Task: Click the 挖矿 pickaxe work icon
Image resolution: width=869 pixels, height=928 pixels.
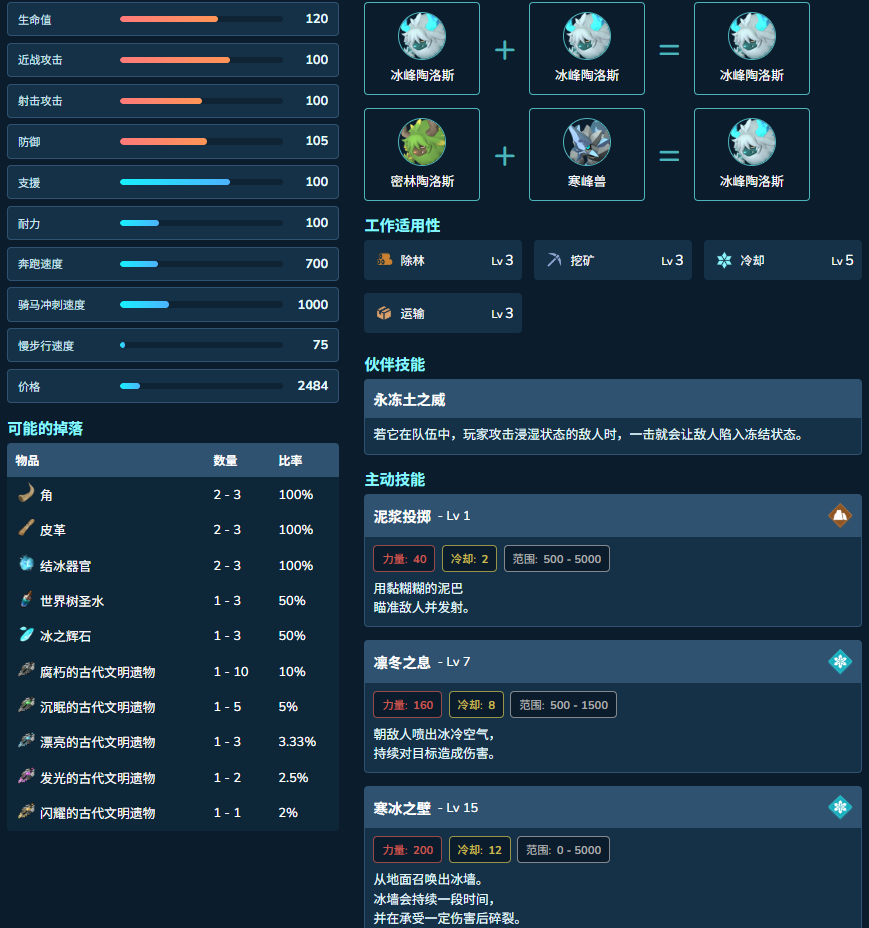Action: [554, 260]
